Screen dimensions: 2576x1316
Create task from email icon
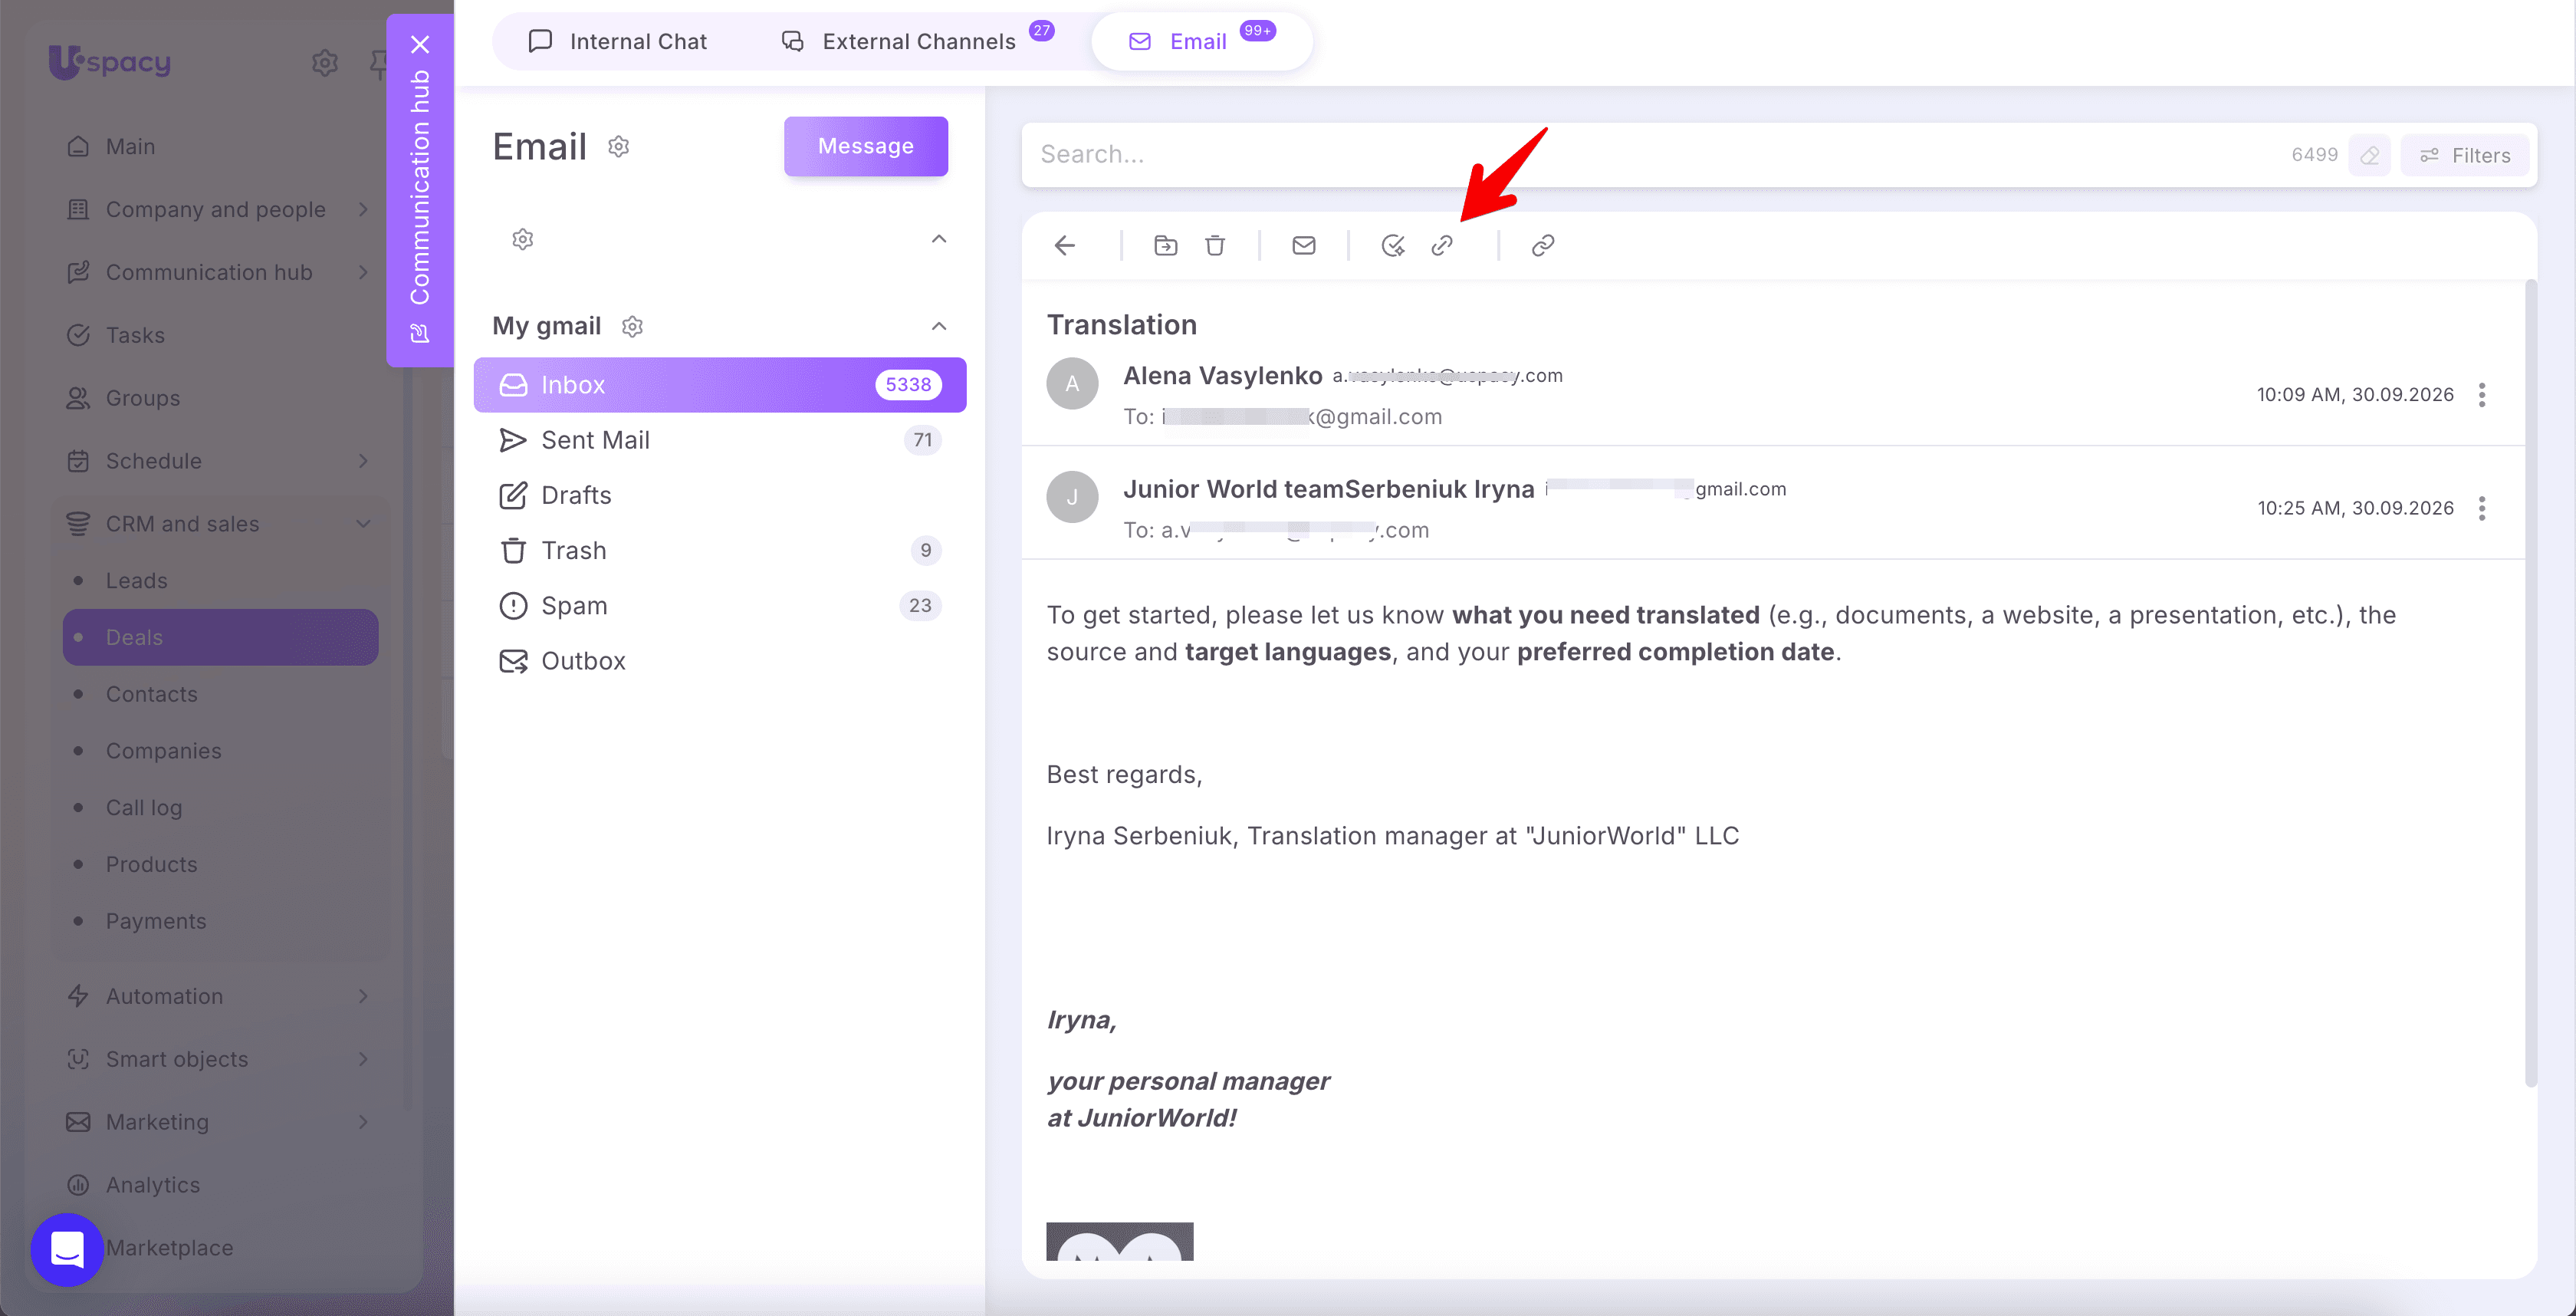coord(1393,245)
